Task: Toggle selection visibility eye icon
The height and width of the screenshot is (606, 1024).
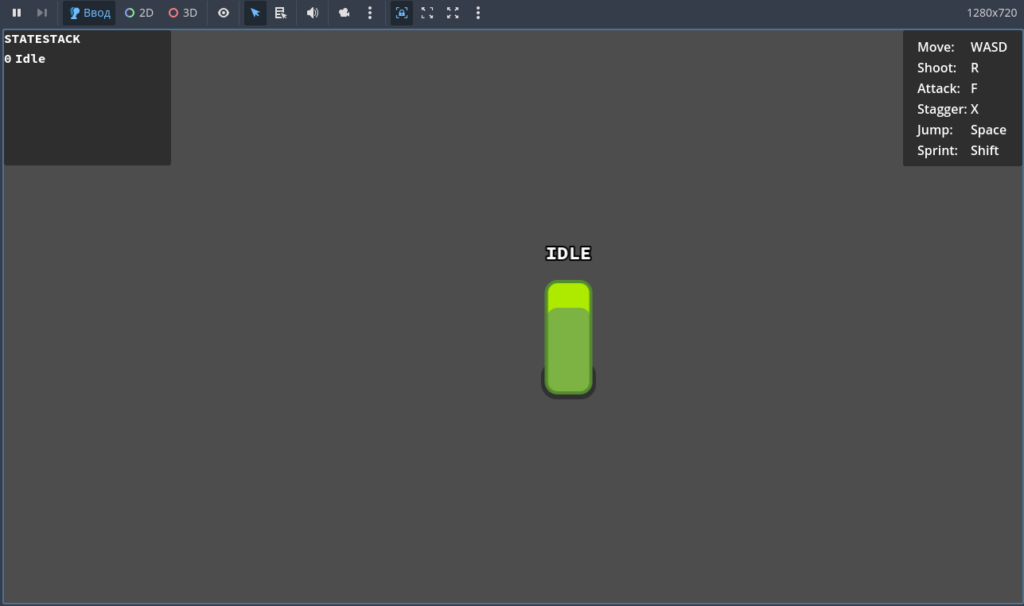Action: 223,12
